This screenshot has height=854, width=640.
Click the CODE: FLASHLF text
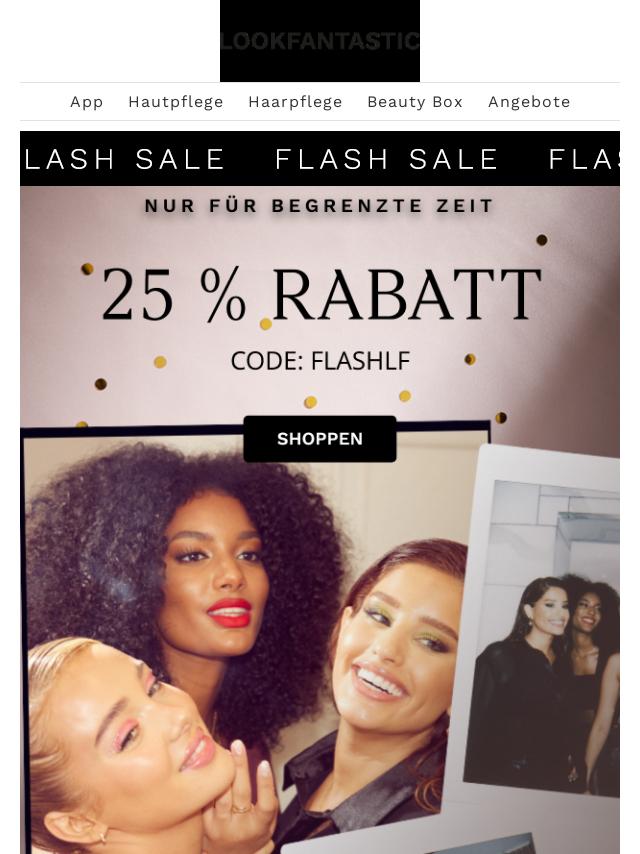[320, 361]
